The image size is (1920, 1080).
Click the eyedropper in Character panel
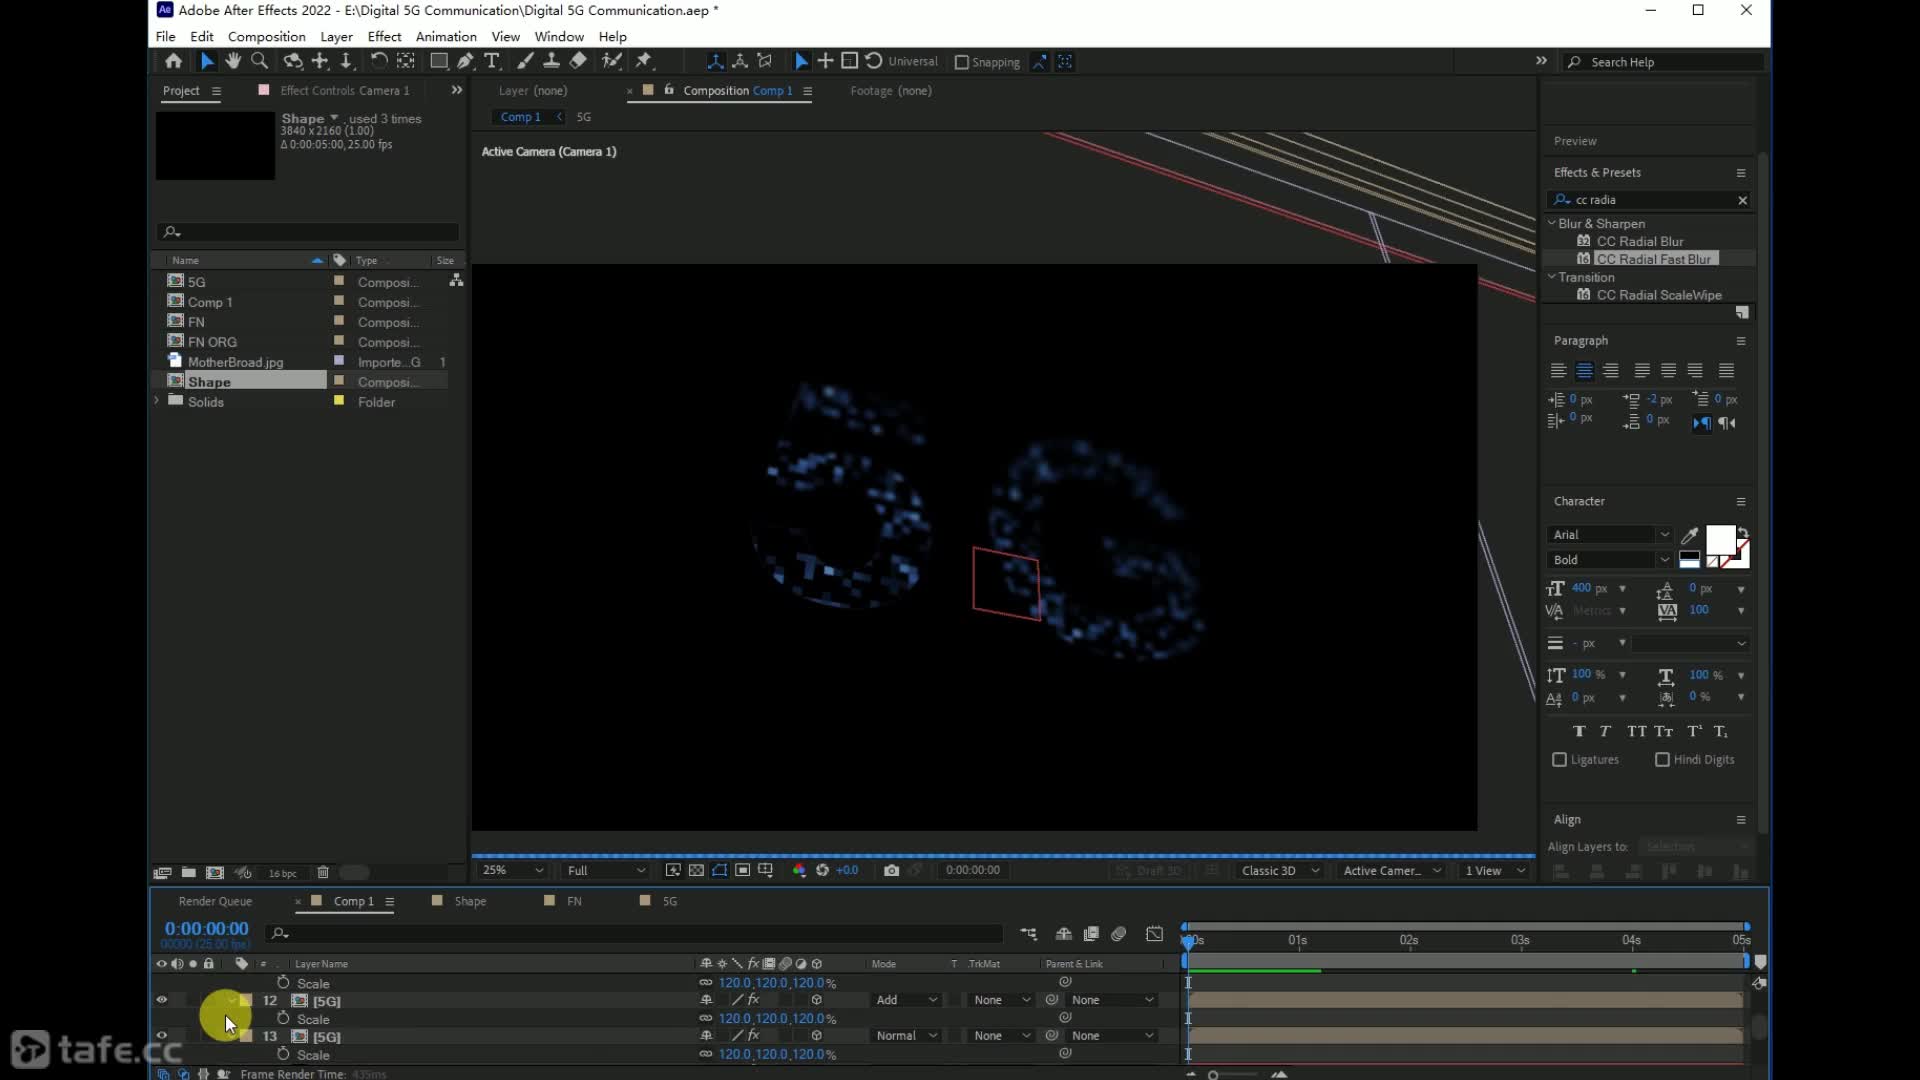(1690, 535)
